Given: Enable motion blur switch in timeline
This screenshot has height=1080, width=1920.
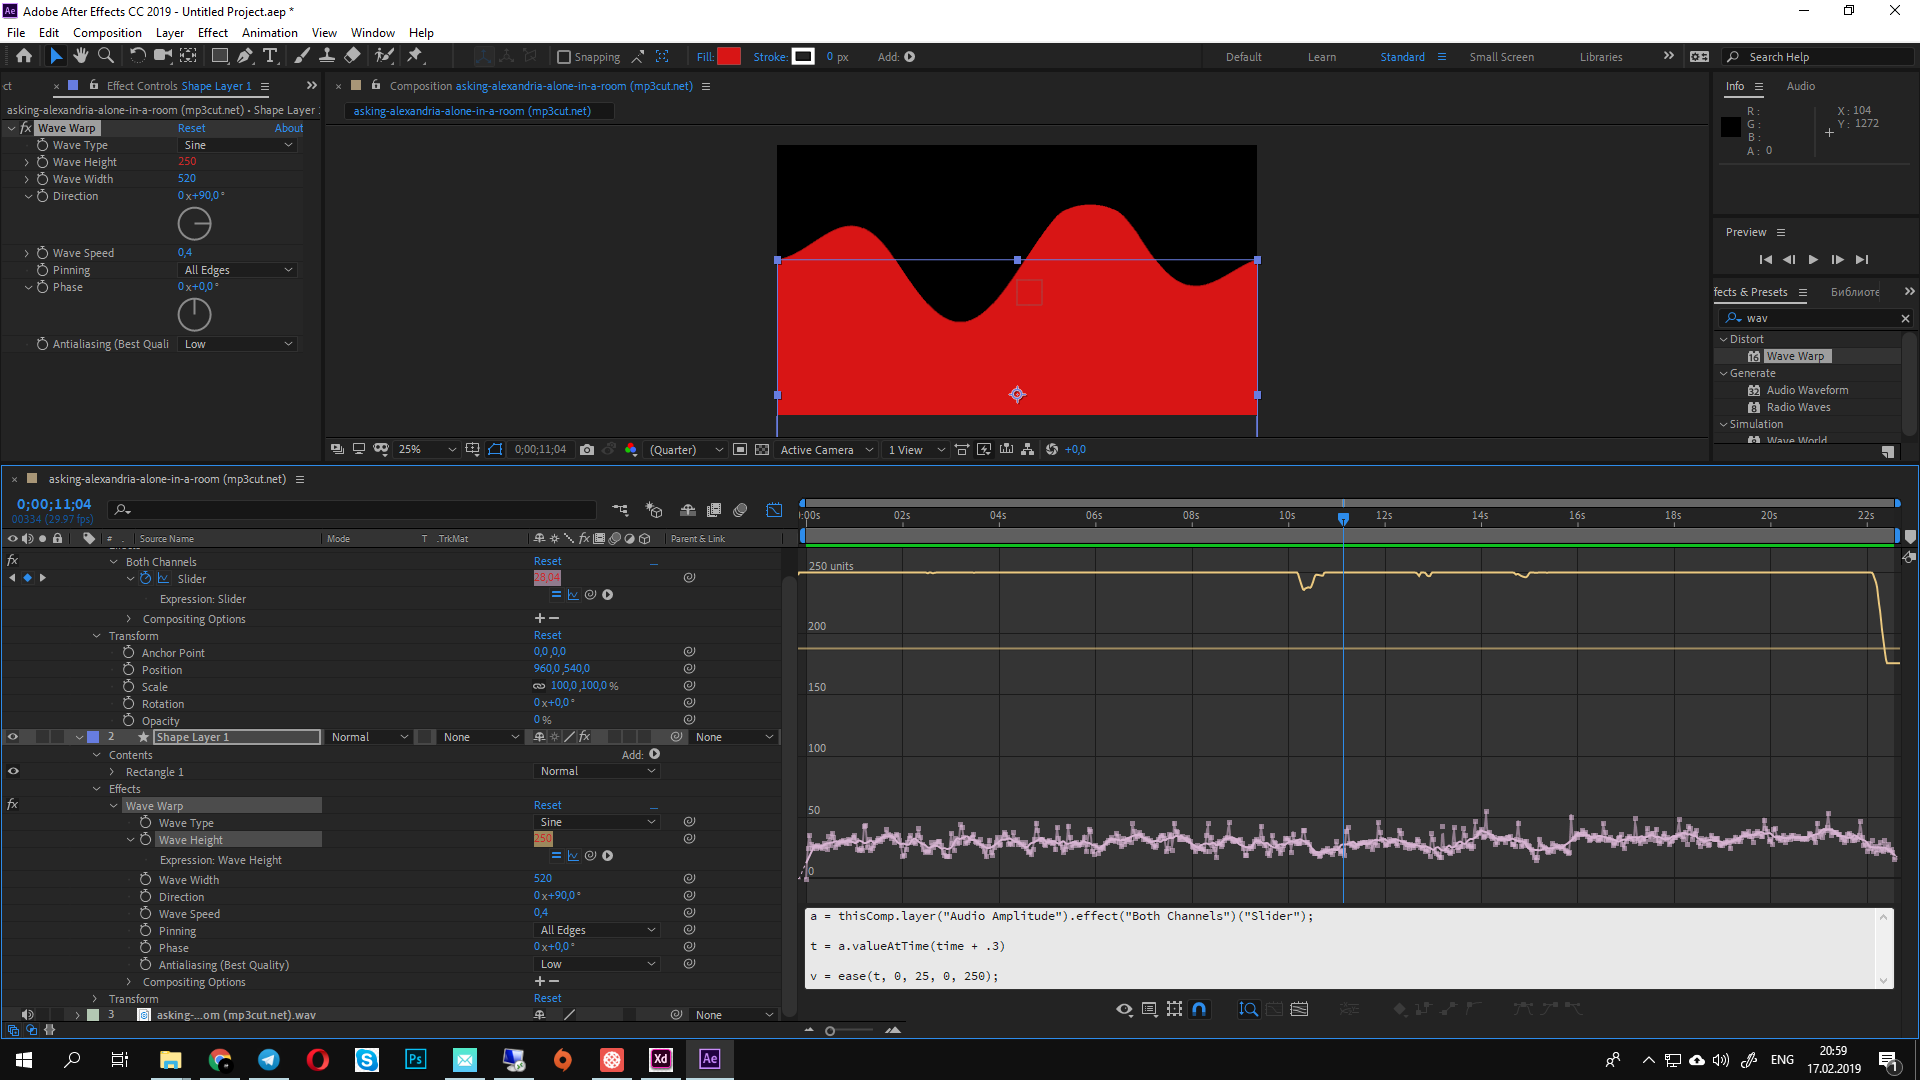Looking at the screenshot, I should pyautogui.click(x=740, y=510).
